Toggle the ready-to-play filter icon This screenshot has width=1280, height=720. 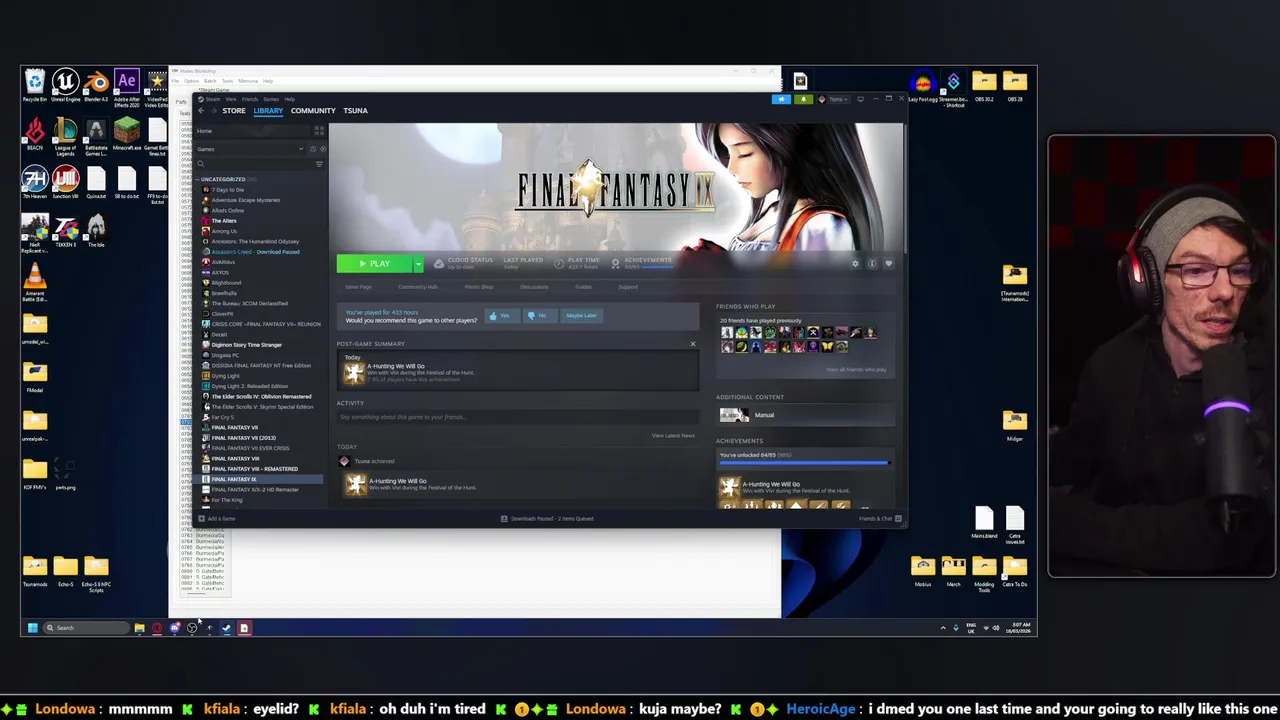point(322,149)
